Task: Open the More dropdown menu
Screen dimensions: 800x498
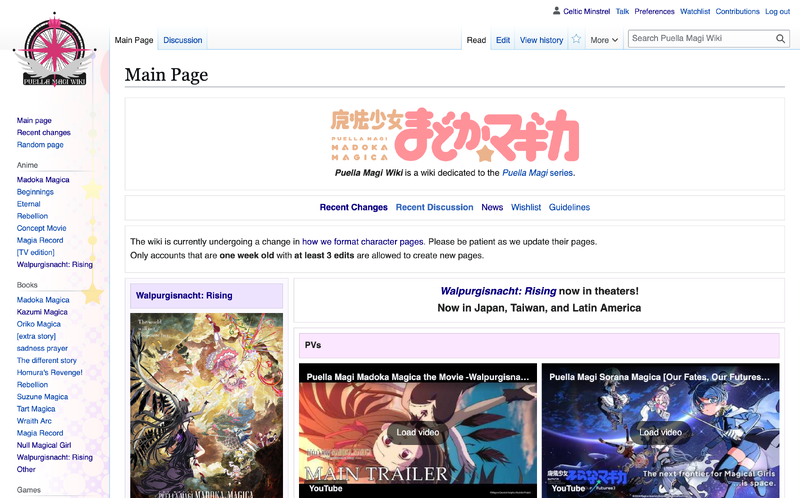Action: [604, 40]
